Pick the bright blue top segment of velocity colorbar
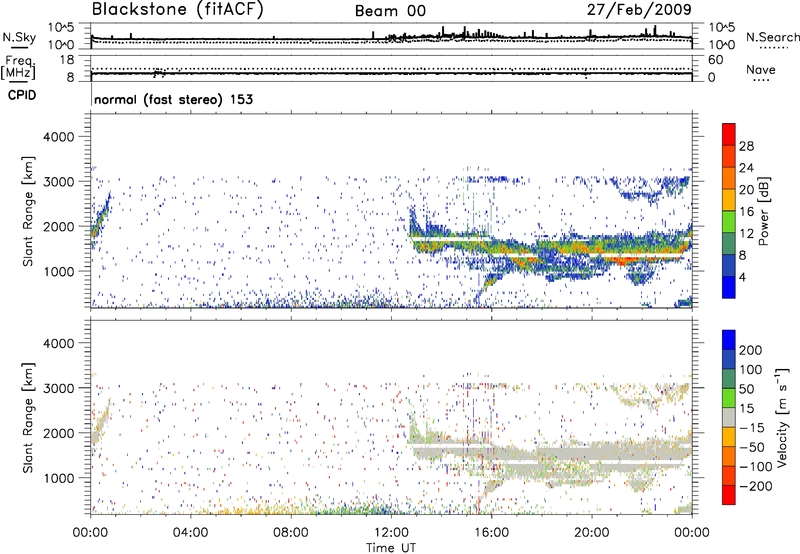 [729, 340]
